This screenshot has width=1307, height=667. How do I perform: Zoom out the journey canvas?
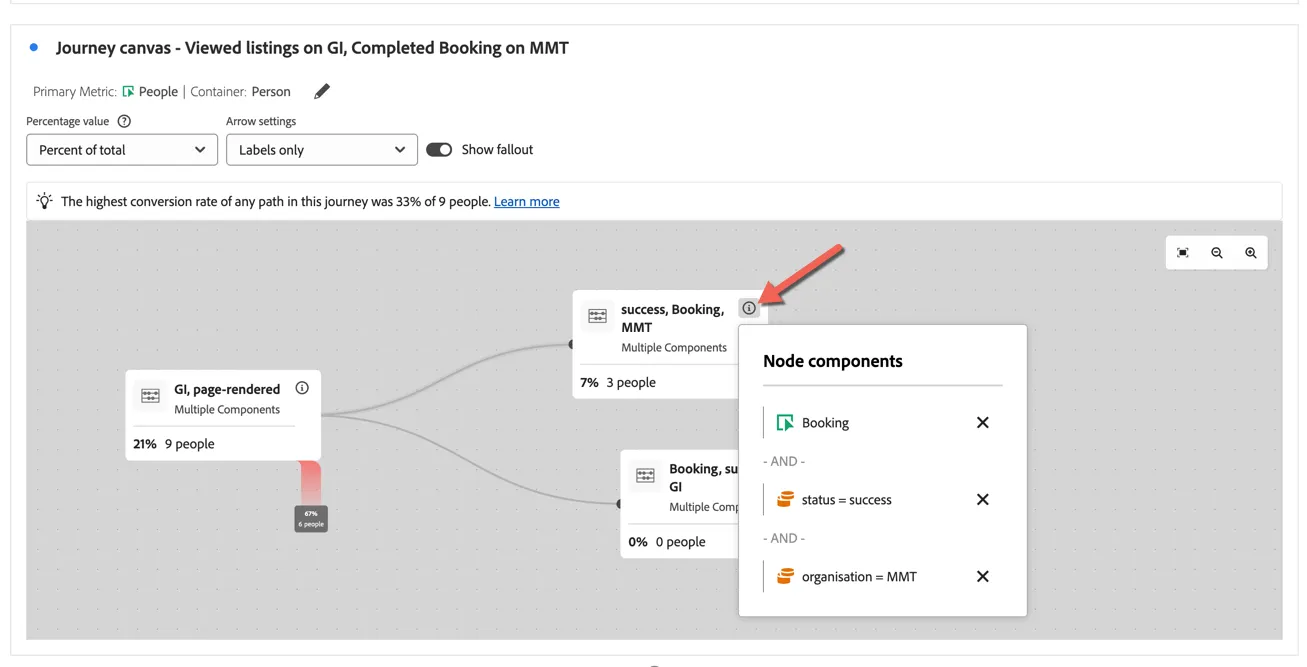1217,253
